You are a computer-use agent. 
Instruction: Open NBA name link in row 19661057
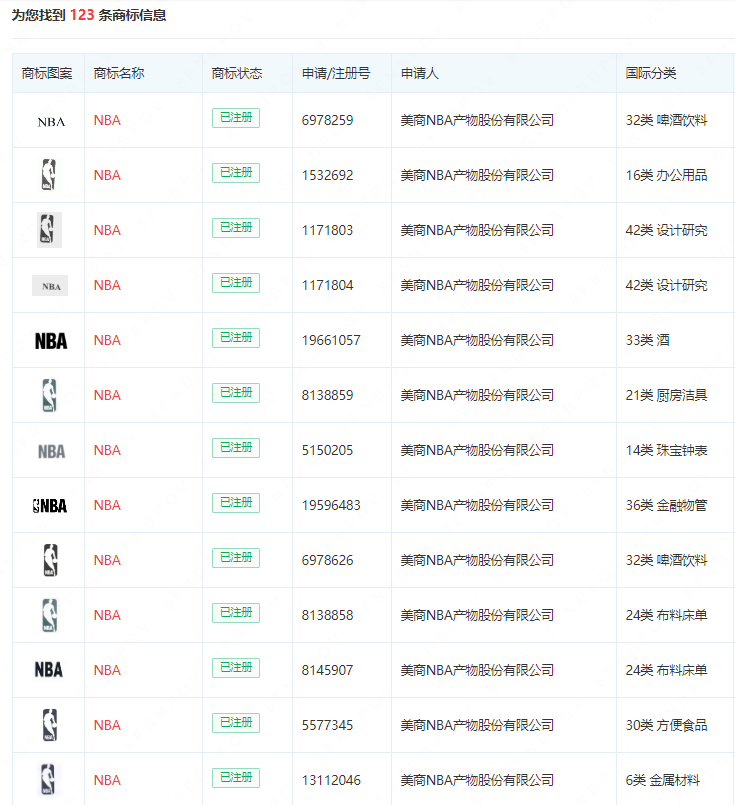pyautogui.click(x=107, y=340)
